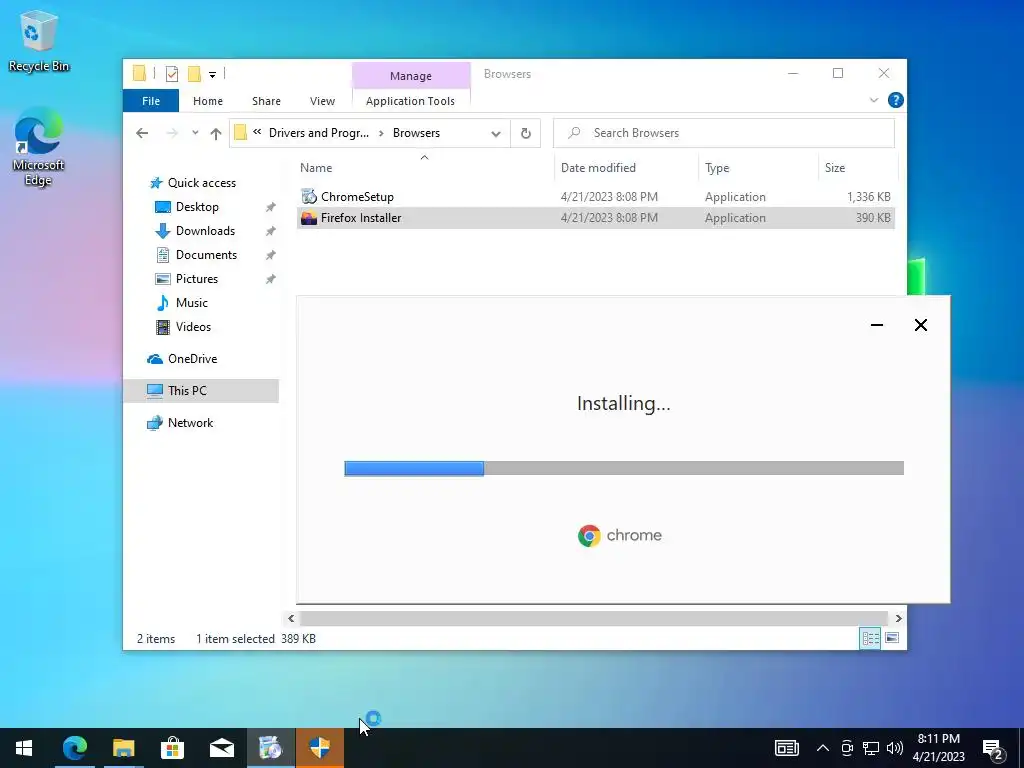
Task: Launch Microsoft Edge desktop shortcut
Action: click(39, 147)
